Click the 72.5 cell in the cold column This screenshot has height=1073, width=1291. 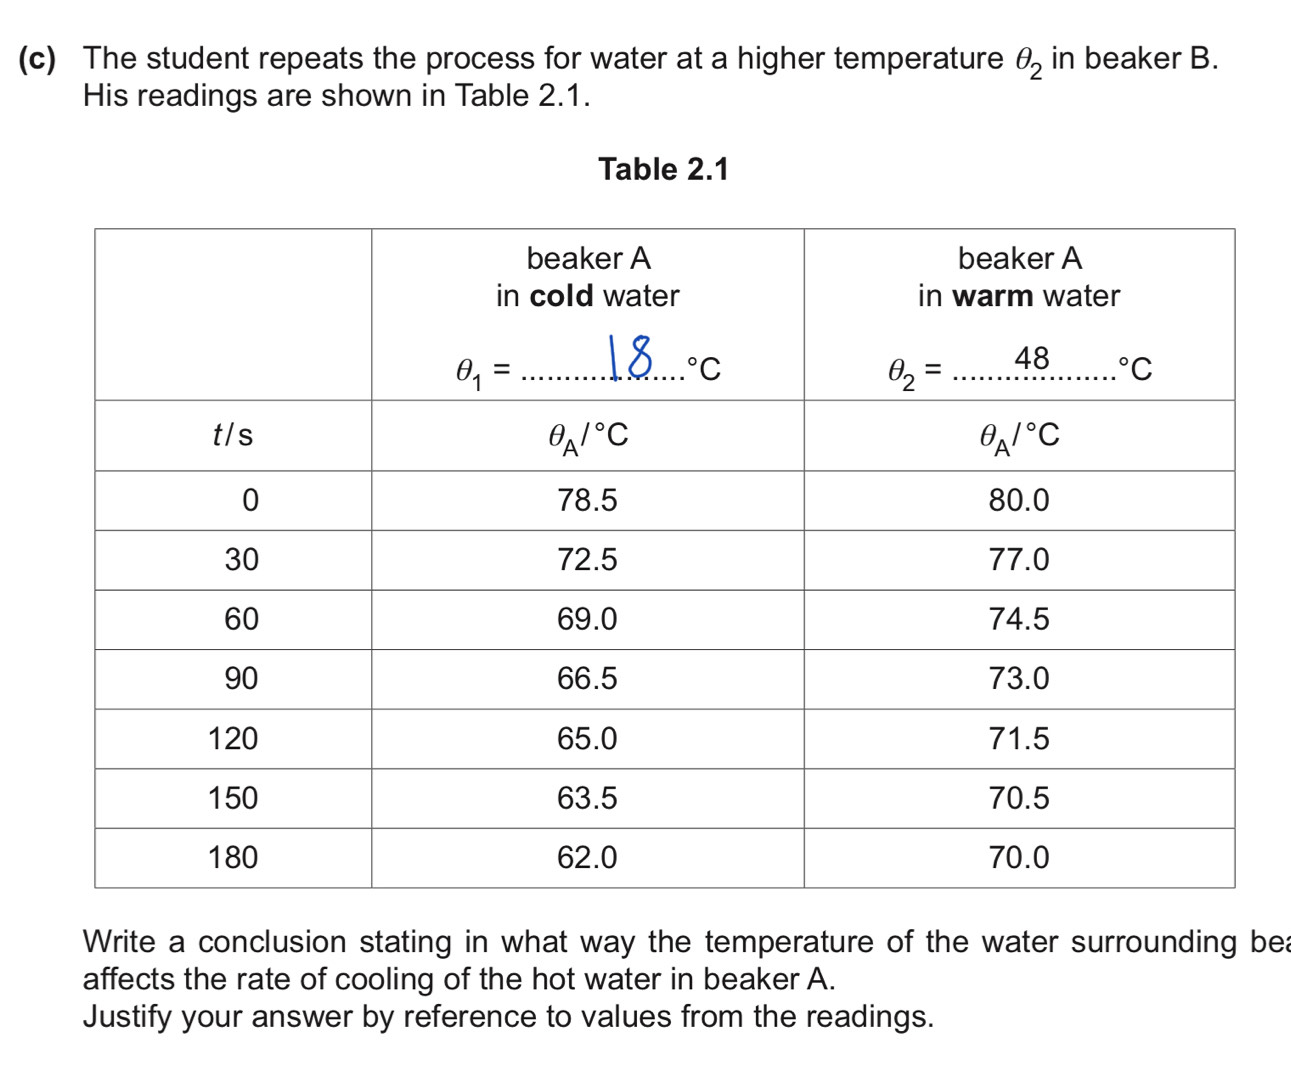587,560
